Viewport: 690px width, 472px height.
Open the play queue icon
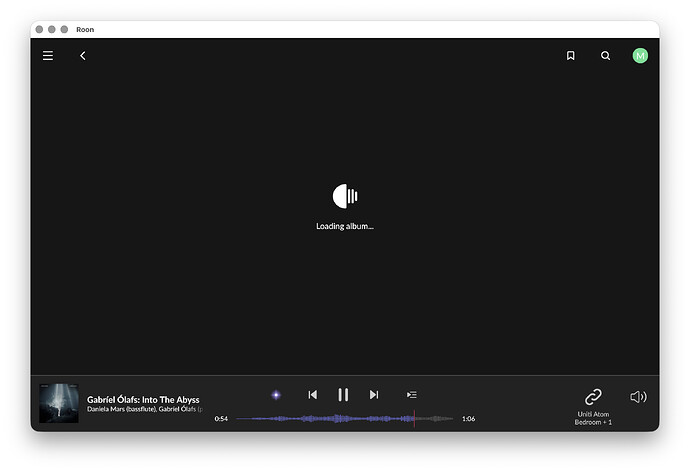pos(411,395)
